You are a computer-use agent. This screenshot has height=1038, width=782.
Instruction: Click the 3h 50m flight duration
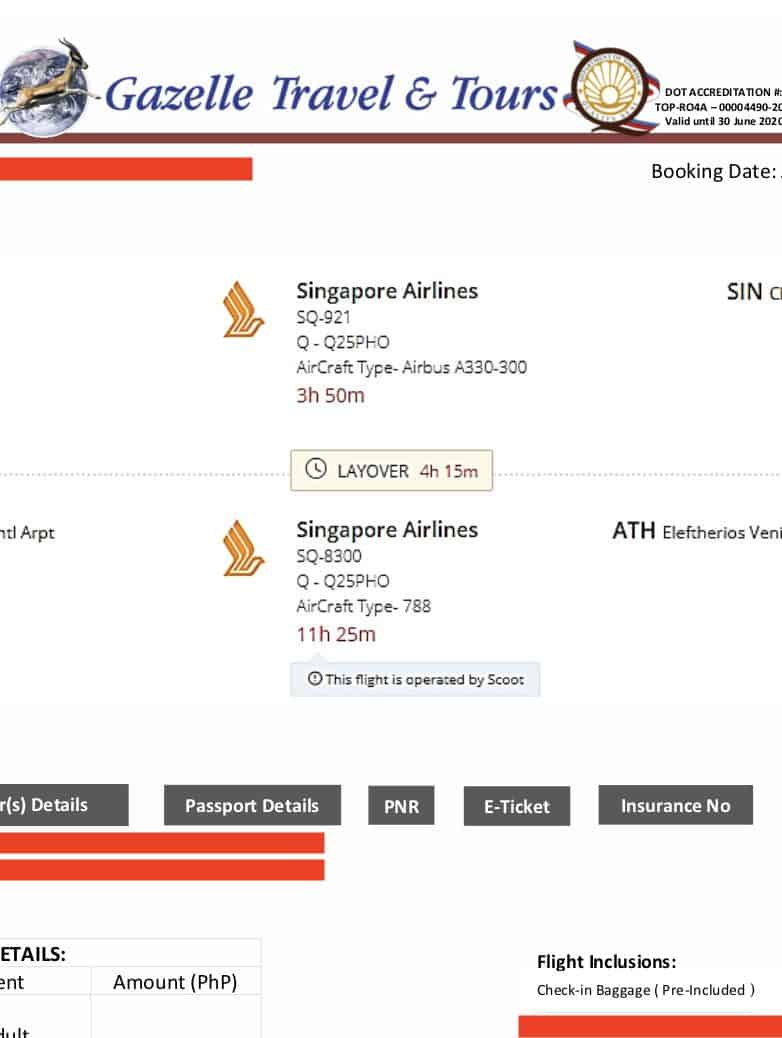pos(330,395)
